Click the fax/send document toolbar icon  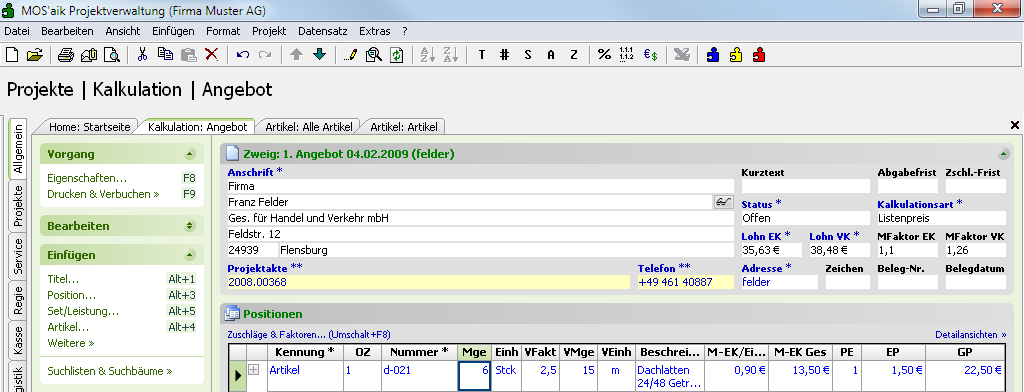(x=89, y=55)
